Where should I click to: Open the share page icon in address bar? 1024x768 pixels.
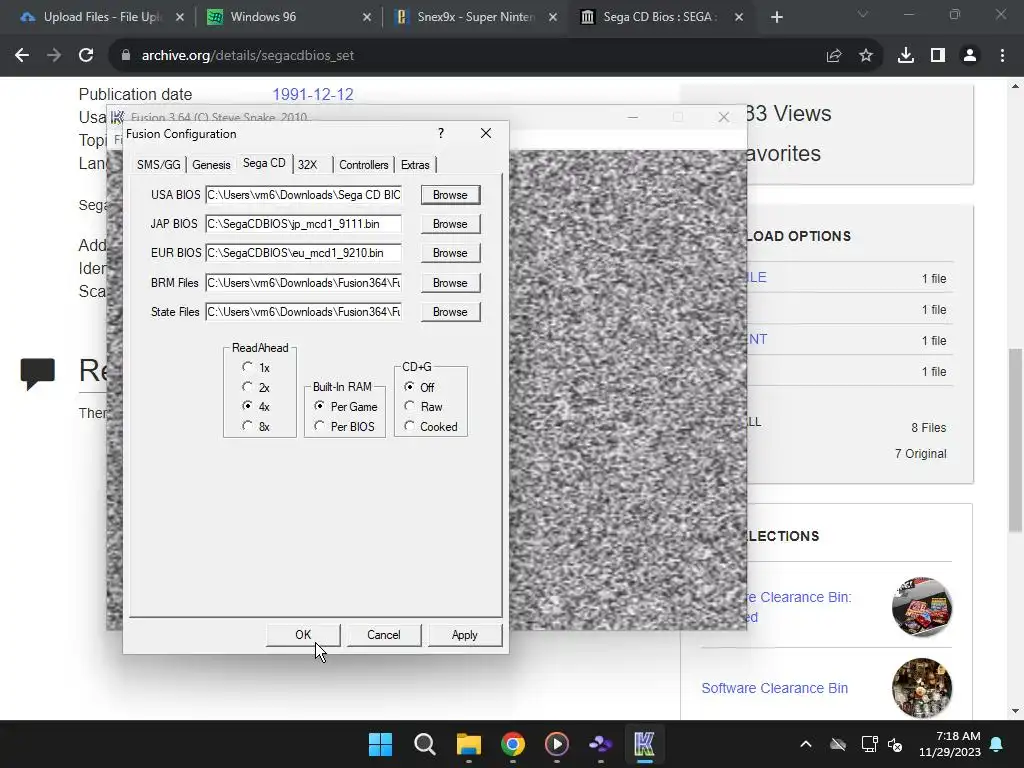(x=834, y=56)
